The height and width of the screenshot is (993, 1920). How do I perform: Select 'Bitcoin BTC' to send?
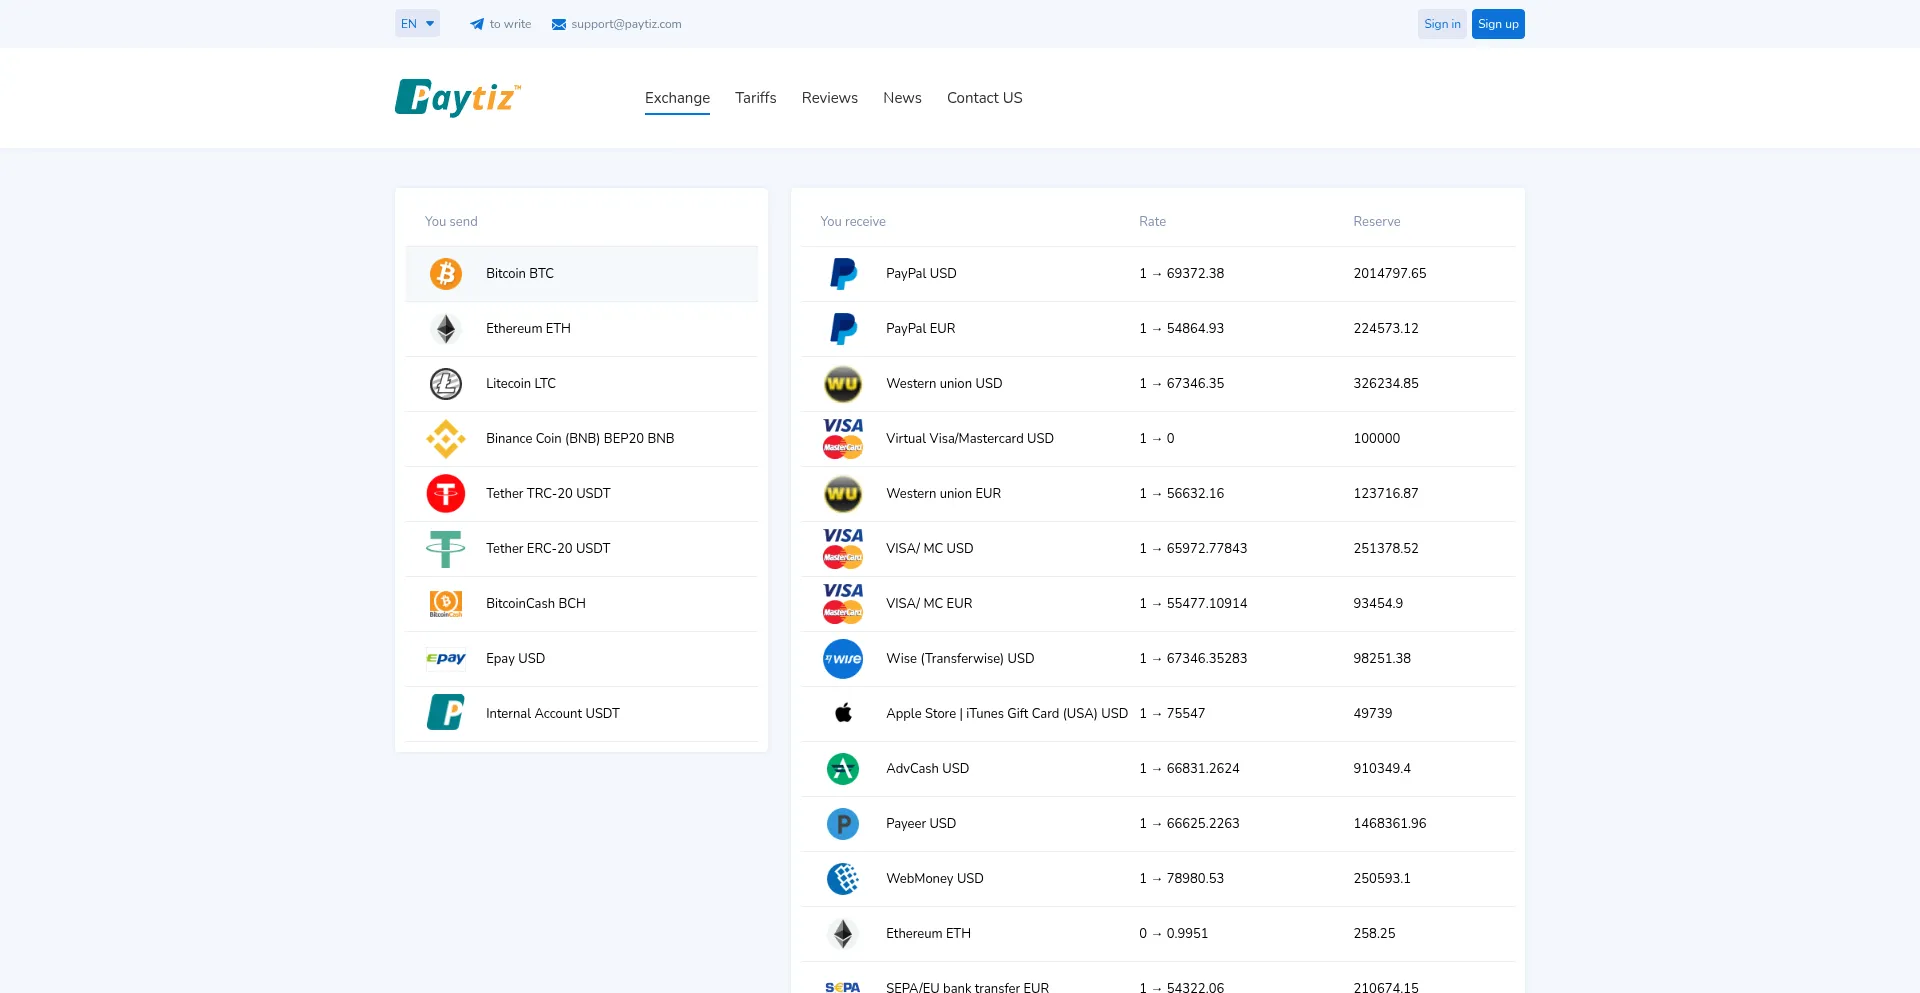(582, 274)
